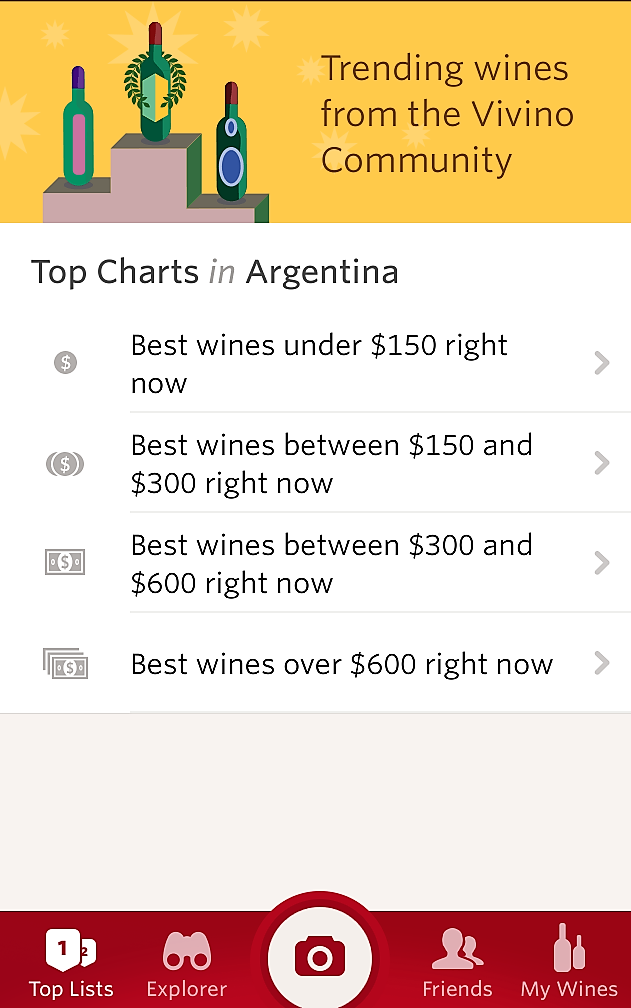Tap the Explorer binoculars icon
Viewport: 631px width, 1008px height.
[187, 949]
